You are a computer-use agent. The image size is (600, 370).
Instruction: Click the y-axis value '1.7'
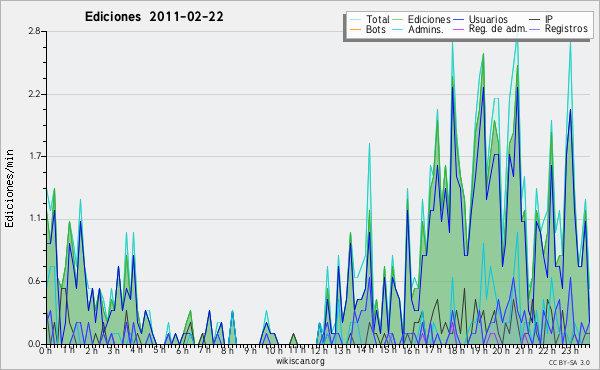click(x=34, y=156)
